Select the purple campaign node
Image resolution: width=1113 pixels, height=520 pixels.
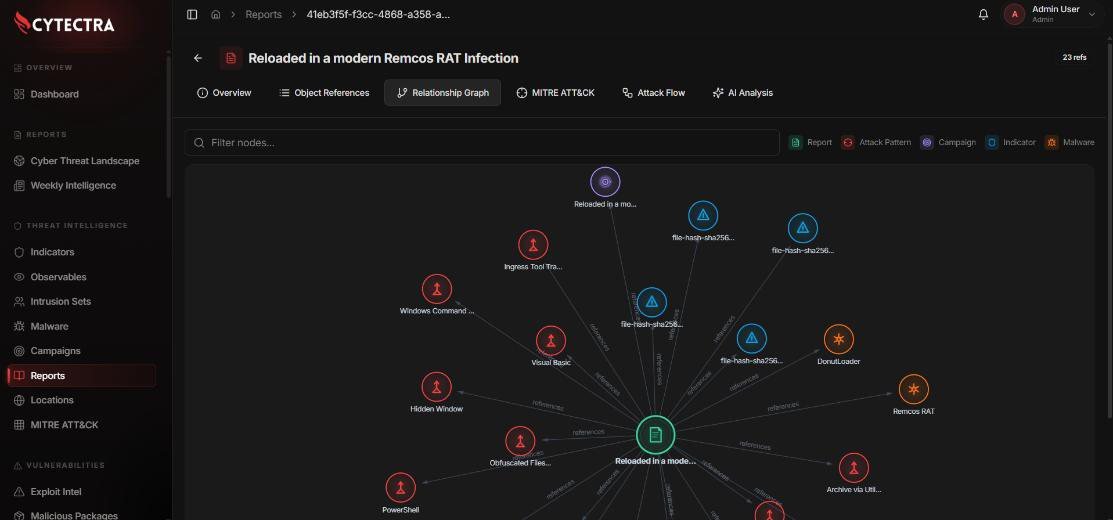coord(605,182)
